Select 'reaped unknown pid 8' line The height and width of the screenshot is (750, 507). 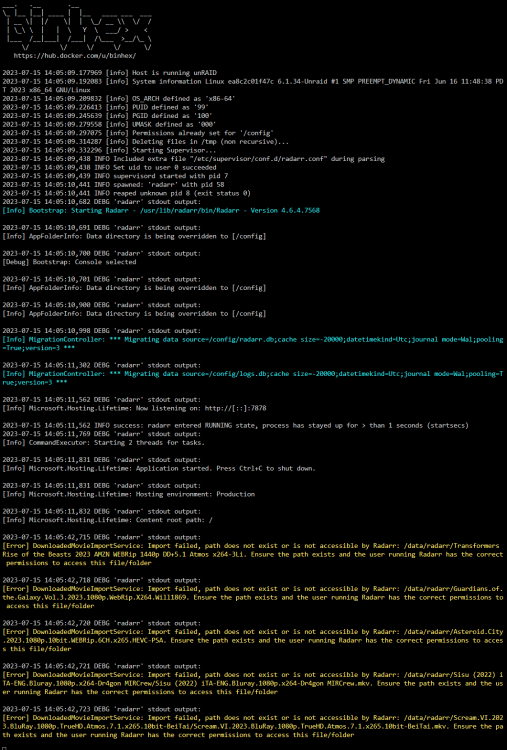[x=126, y=193]
